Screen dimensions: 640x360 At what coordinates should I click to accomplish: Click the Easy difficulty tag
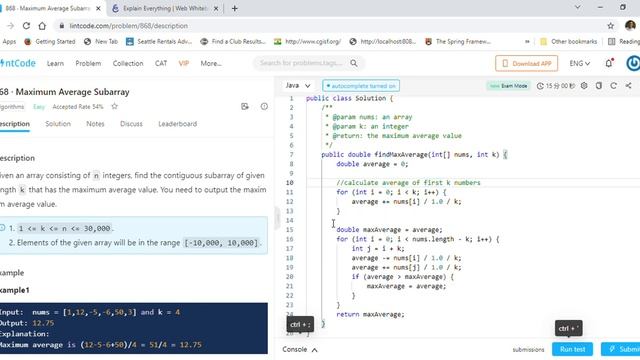point(39,107)
